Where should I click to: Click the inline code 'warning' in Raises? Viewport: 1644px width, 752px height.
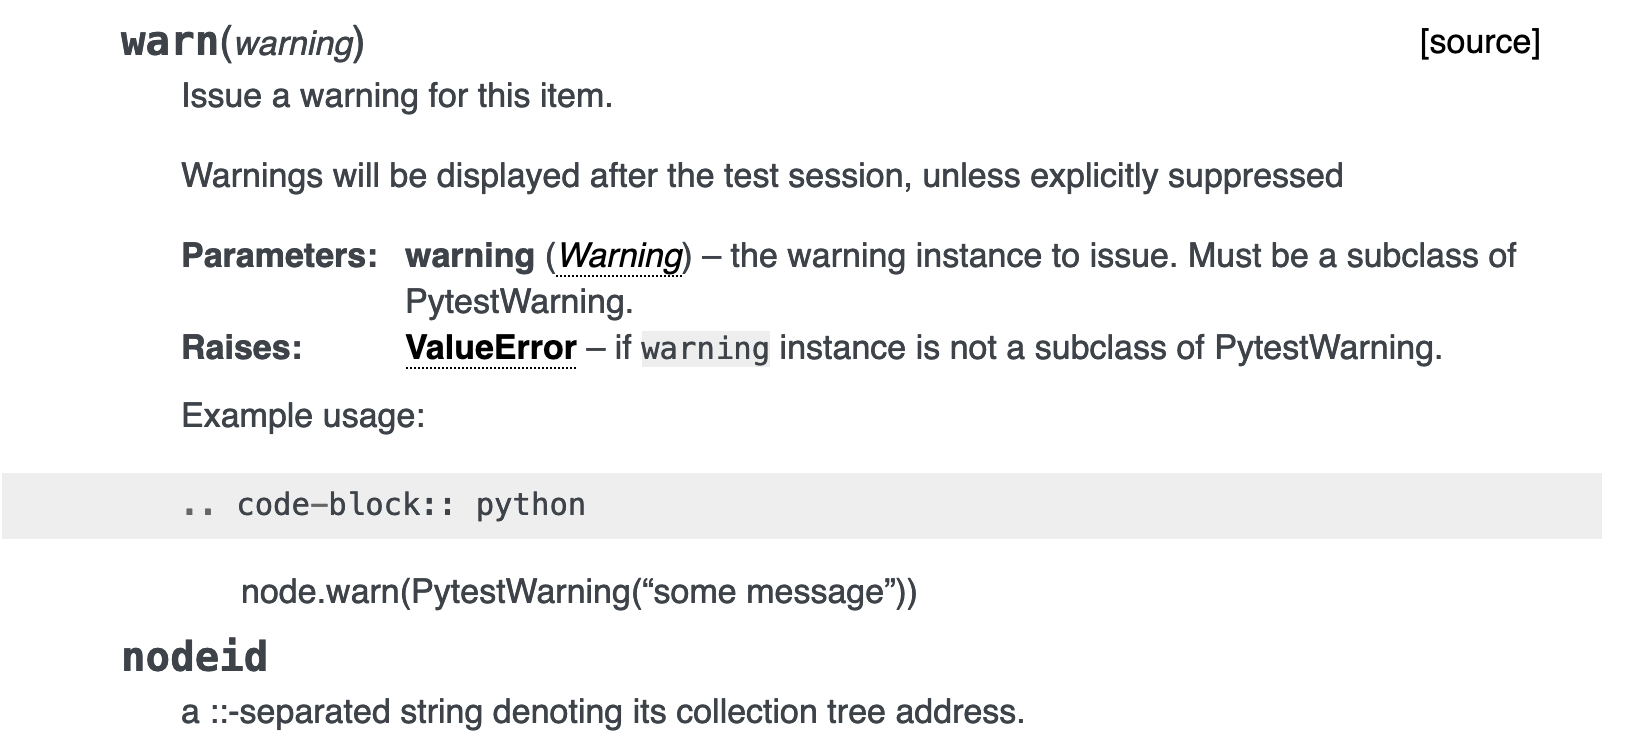tap(705, 349)
